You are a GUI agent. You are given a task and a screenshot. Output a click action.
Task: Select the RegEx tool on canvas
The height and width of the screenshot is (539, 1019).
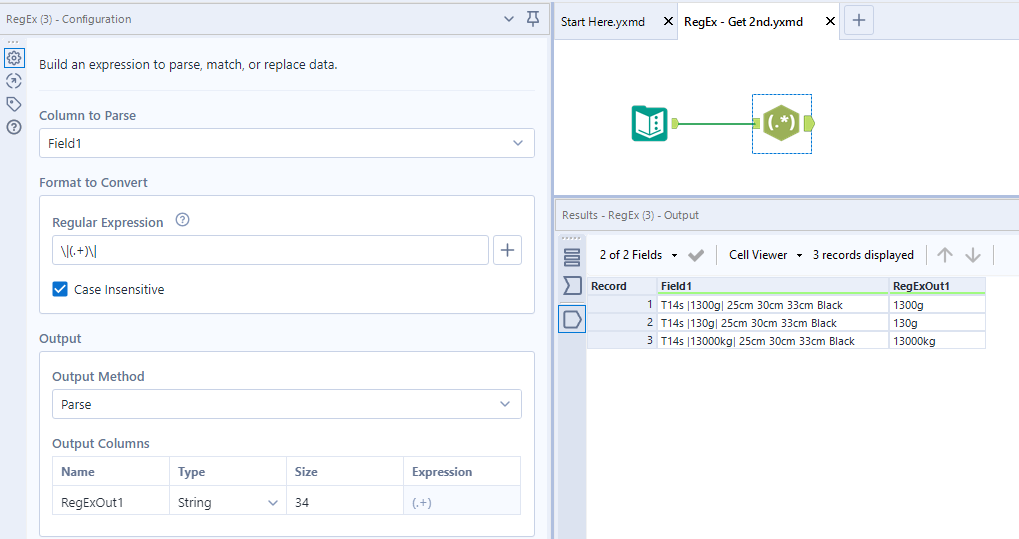(x=780, y=124)
